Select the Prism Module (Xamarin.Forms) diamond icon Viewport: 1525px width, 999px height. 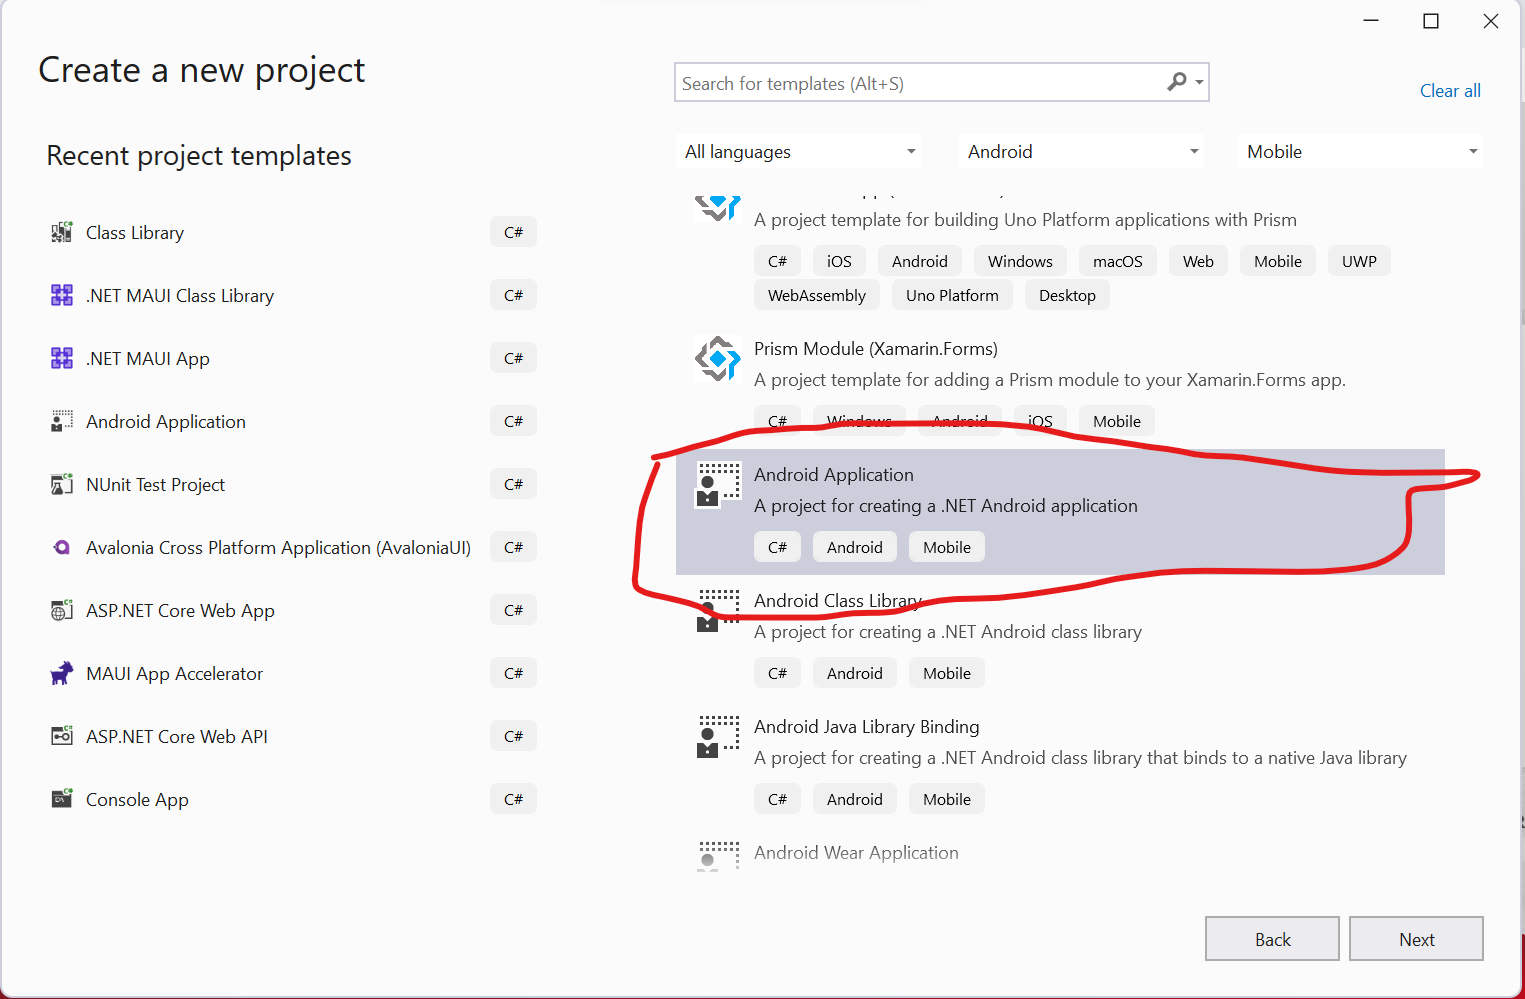coord(717,359)
